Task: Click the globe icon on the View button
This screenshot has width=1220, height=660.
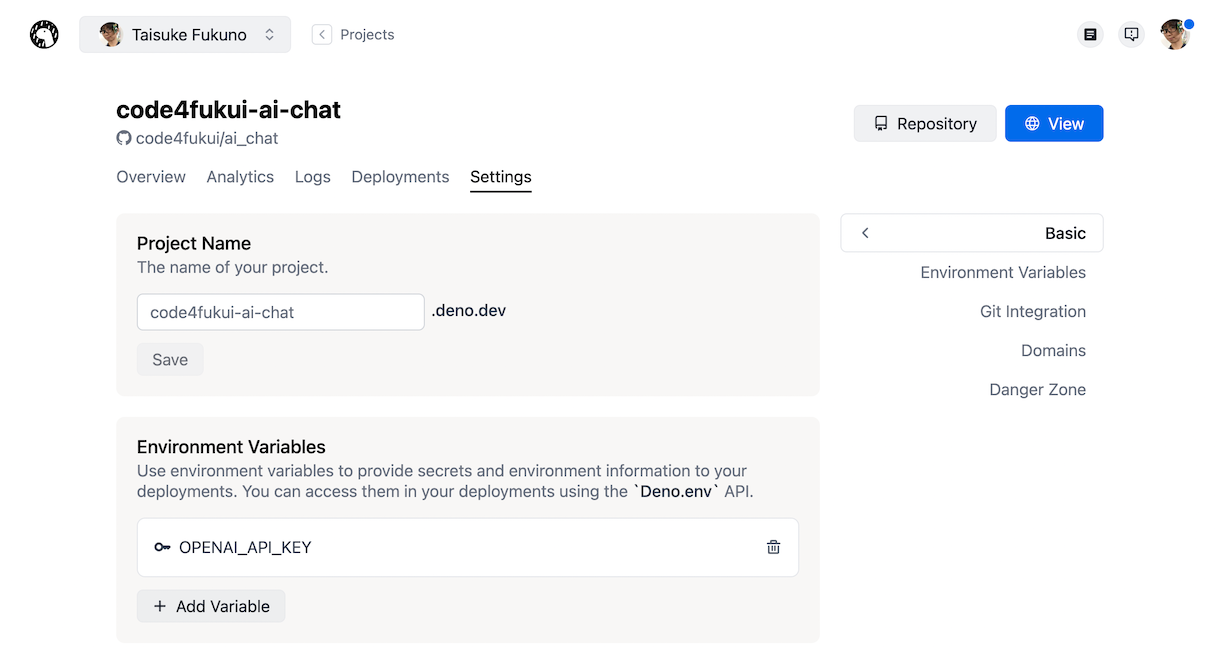Action: (1035, 123)
